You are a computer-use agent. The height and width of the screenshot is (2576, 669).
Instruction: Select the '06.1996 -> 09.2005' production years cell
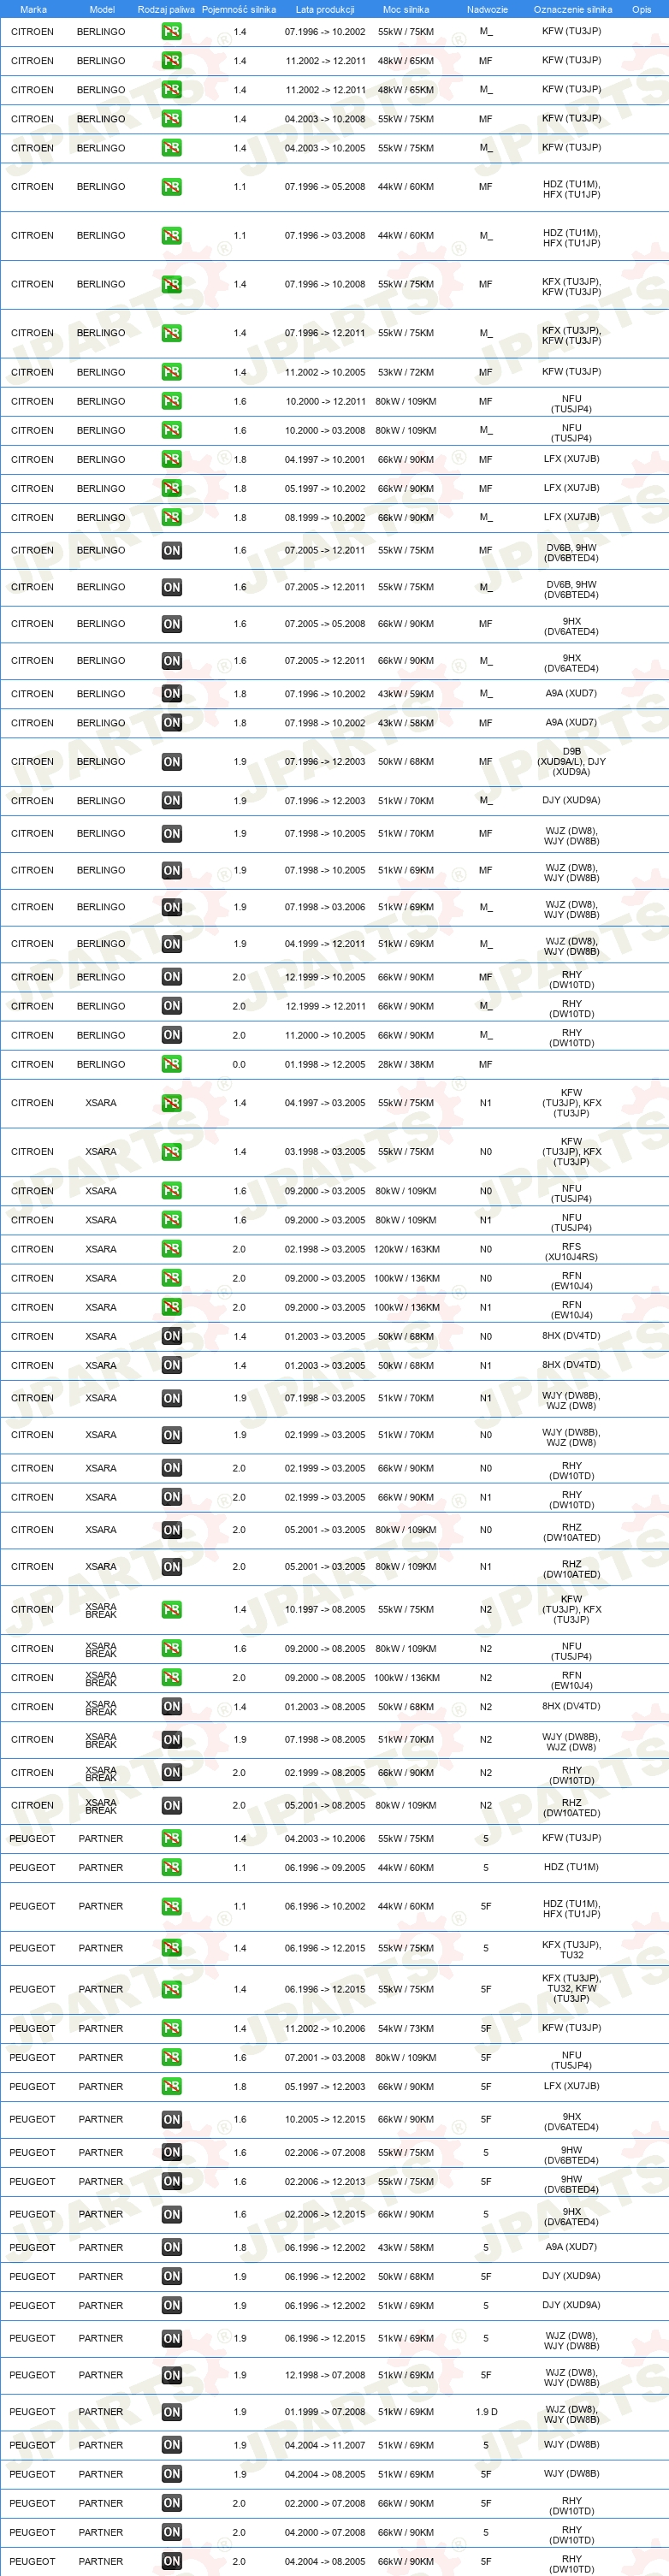click(325, 1867)
